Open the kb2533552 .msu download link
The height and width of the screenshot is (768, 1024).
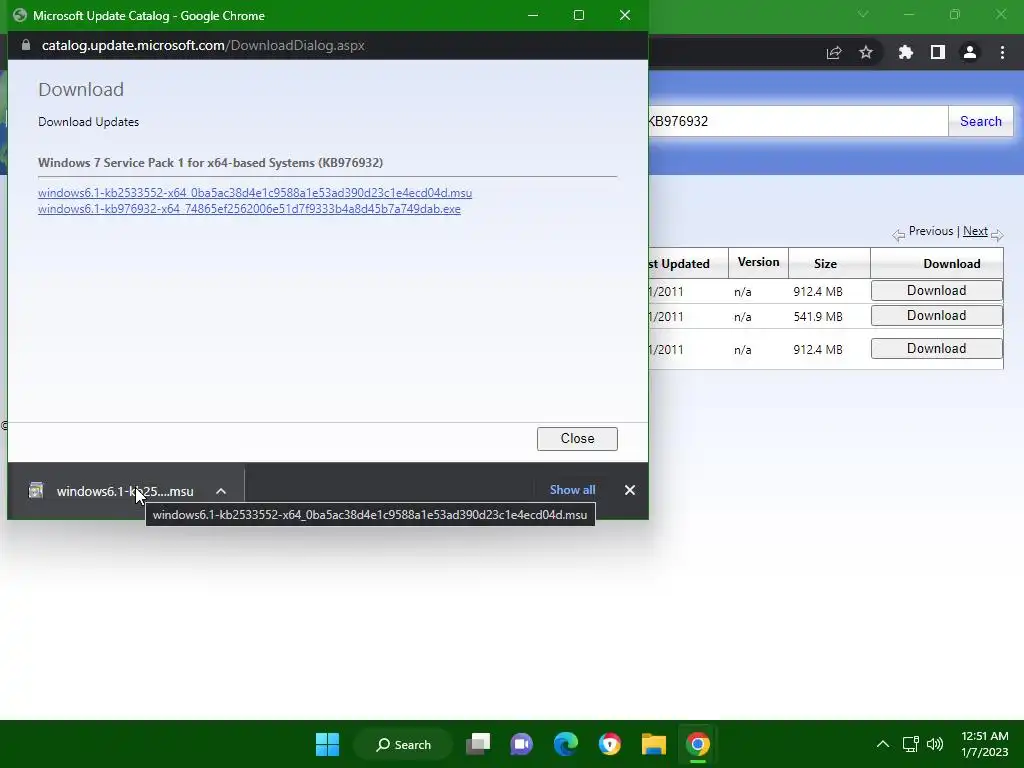click(255, 193)
